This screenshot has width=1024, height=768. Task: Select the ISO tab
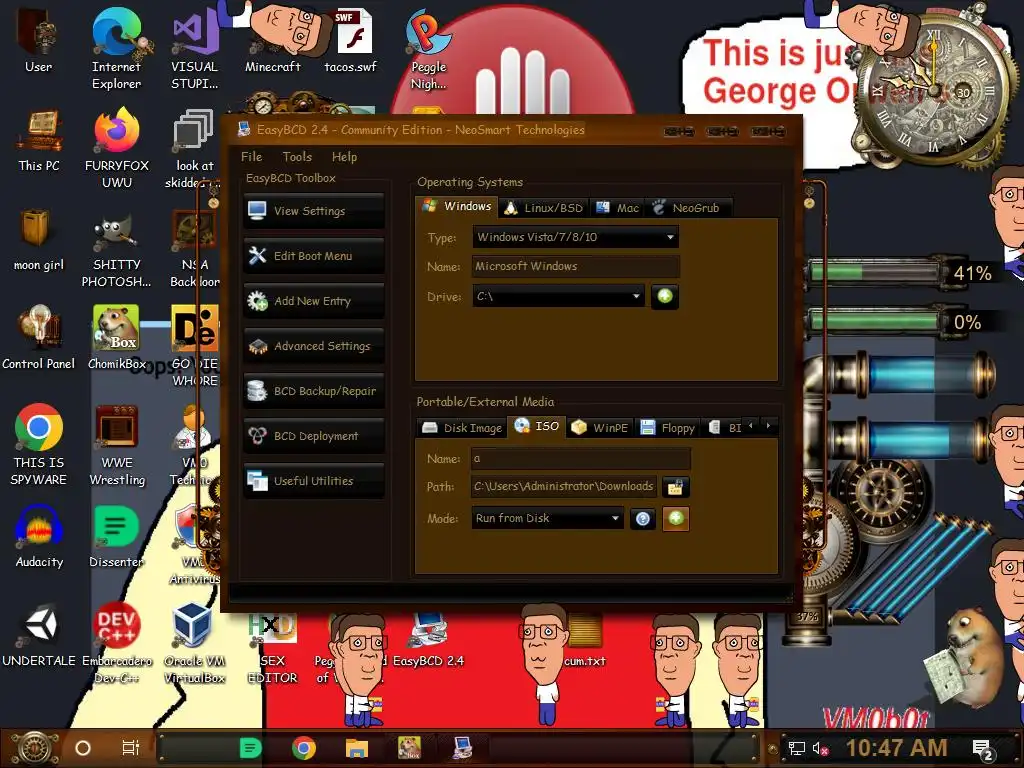pos(537,426)
